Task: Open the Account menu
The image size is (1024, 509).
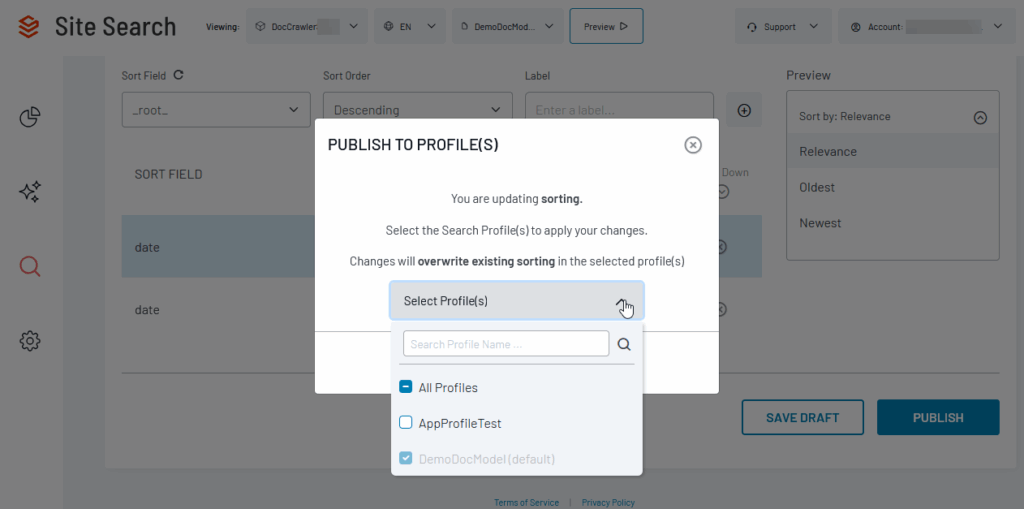Action: click(x=925, y=27)
